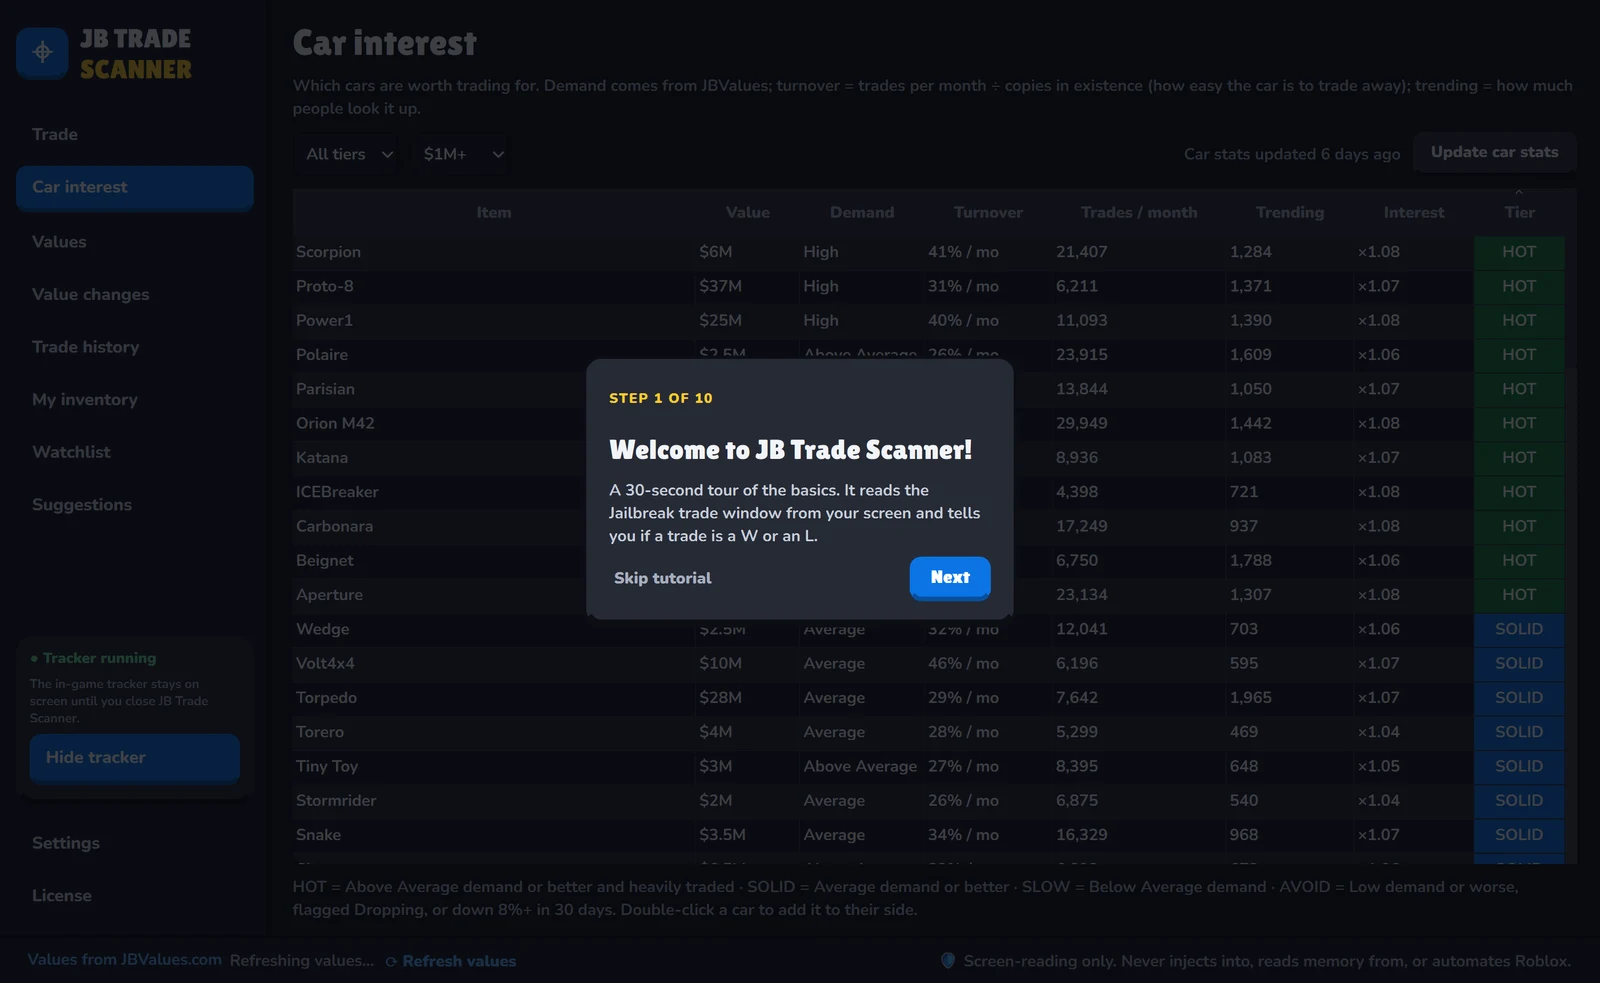Click the Aperture car name
Image resolution: width=1600 pixels, height=983 pixels.
[x=329, y=595]
